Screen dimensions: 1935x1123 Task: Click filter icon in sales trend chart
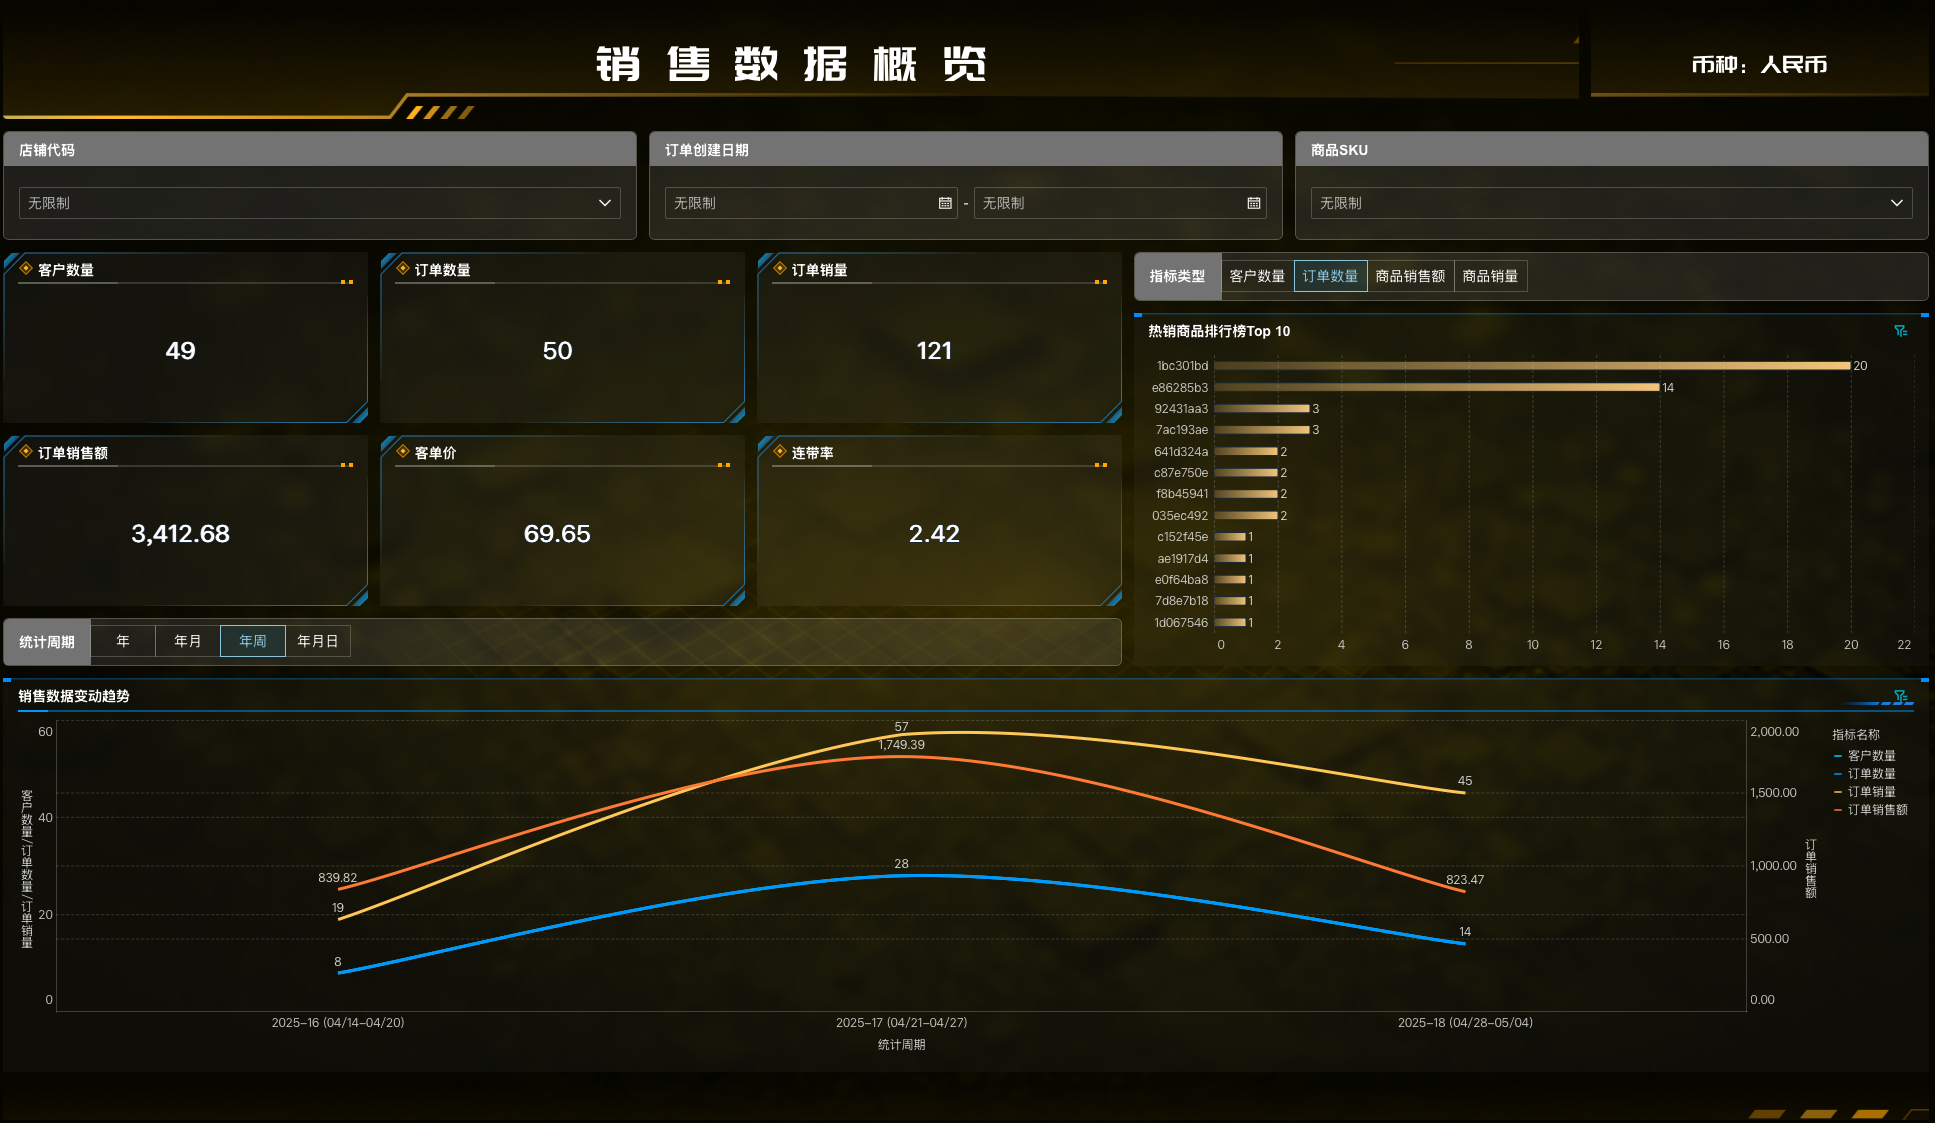(1900, 696)
